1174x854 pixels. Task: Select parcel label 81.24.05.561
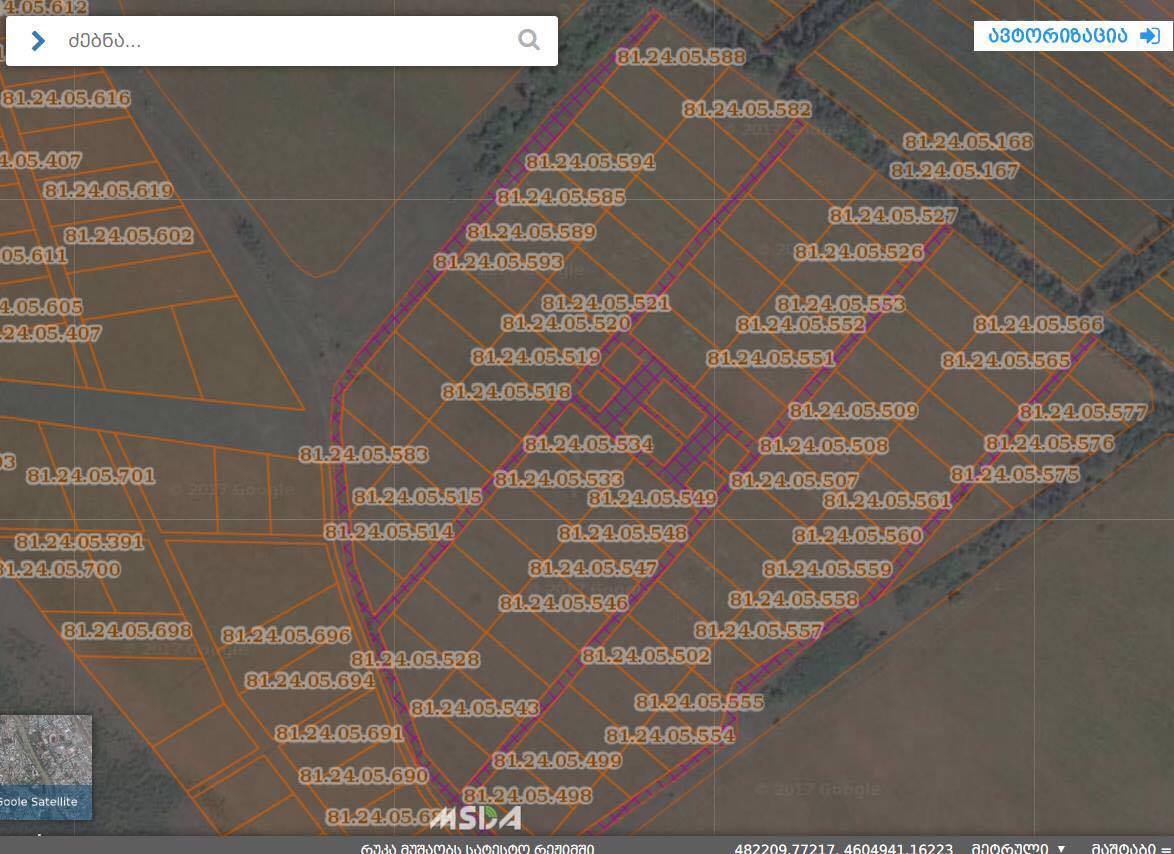(886, 500)
